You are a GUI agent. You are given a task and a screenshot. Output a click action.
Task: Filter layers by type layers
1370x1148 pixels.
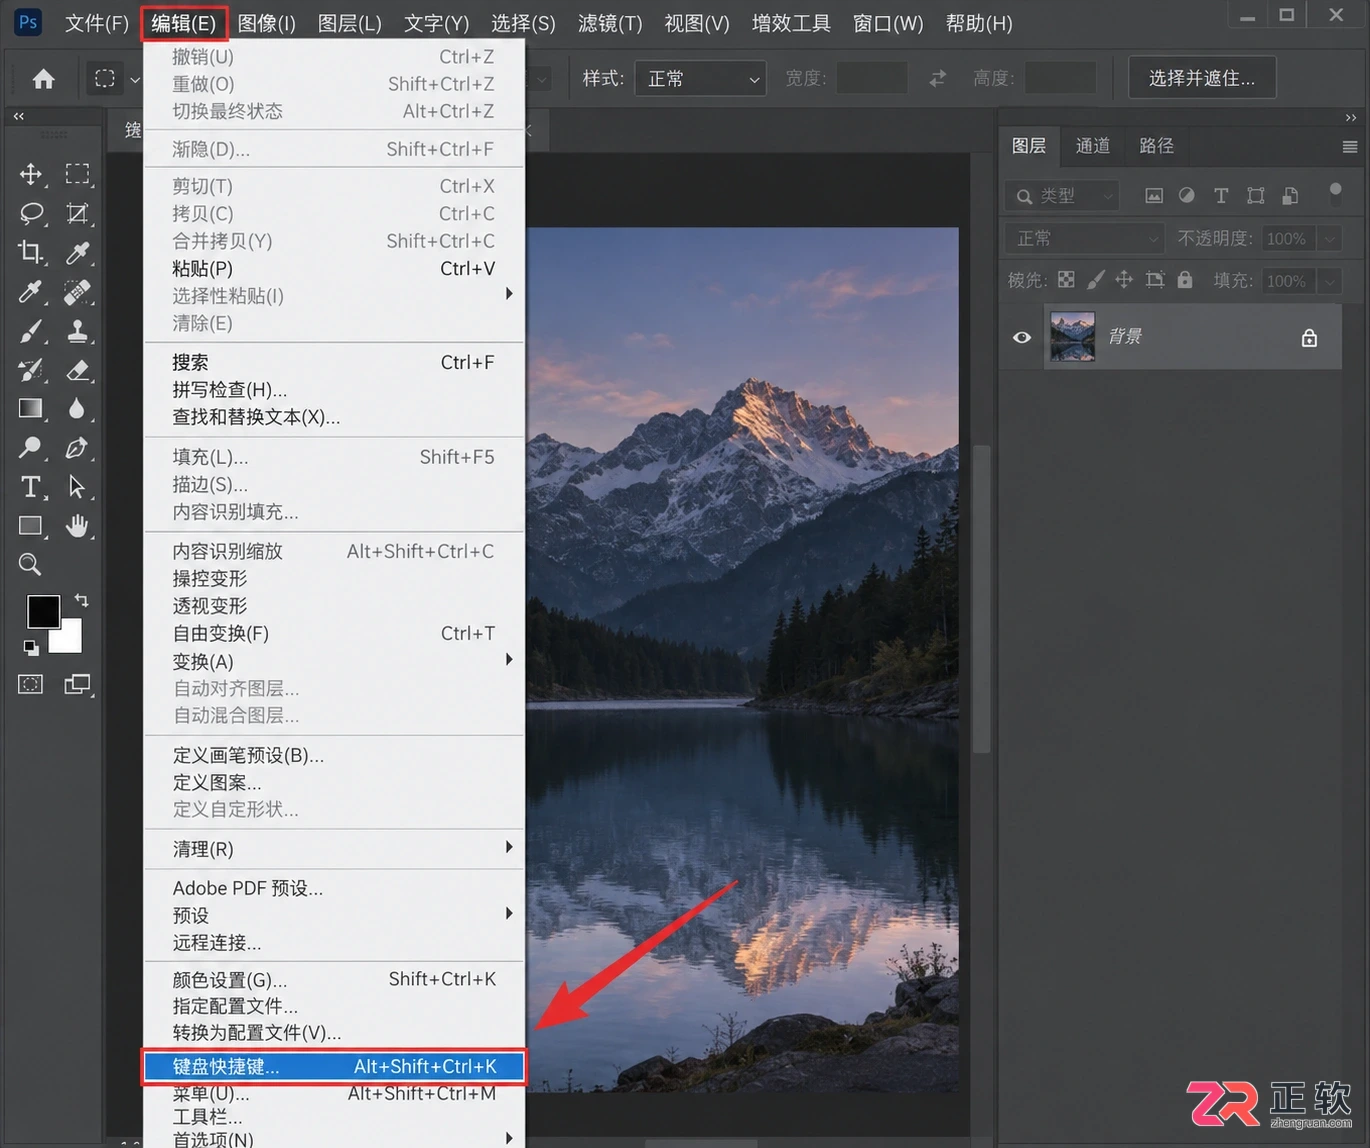[1221, 196]
